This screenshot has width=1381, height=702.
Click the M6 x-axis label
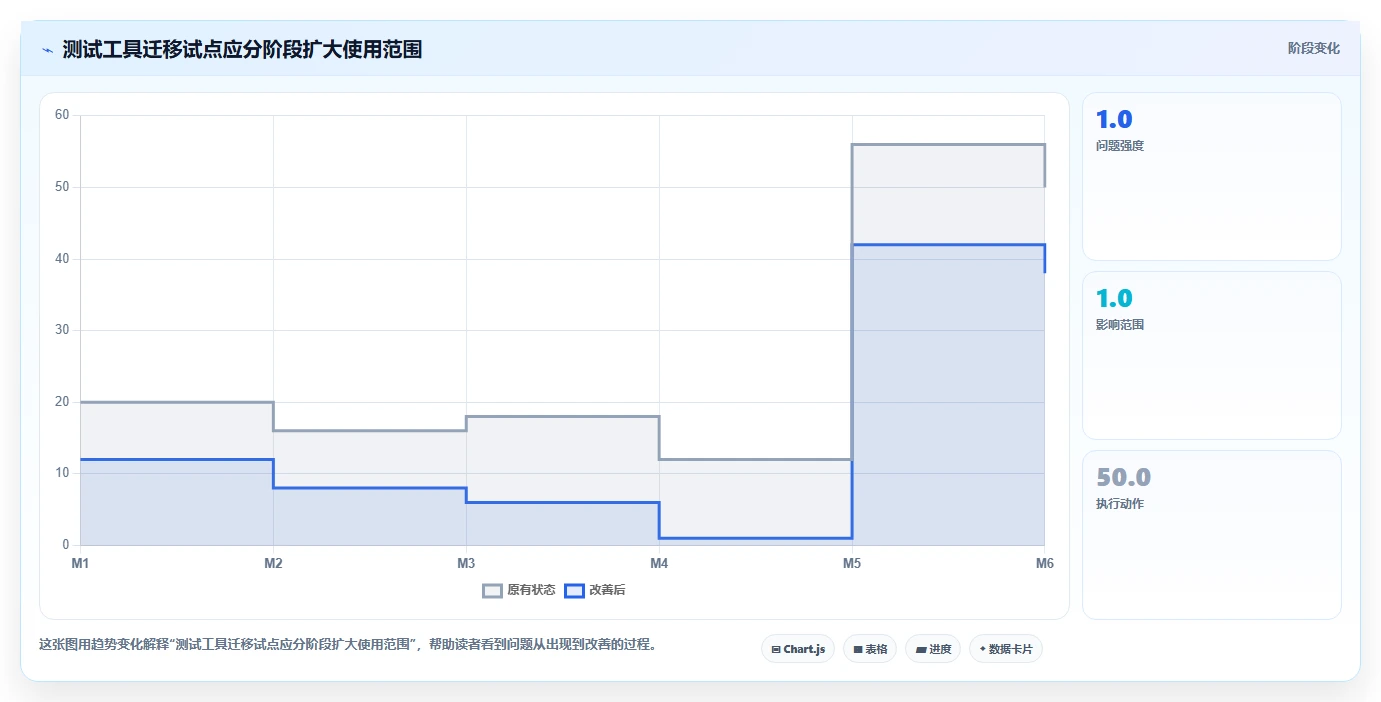coord(1045,563)
